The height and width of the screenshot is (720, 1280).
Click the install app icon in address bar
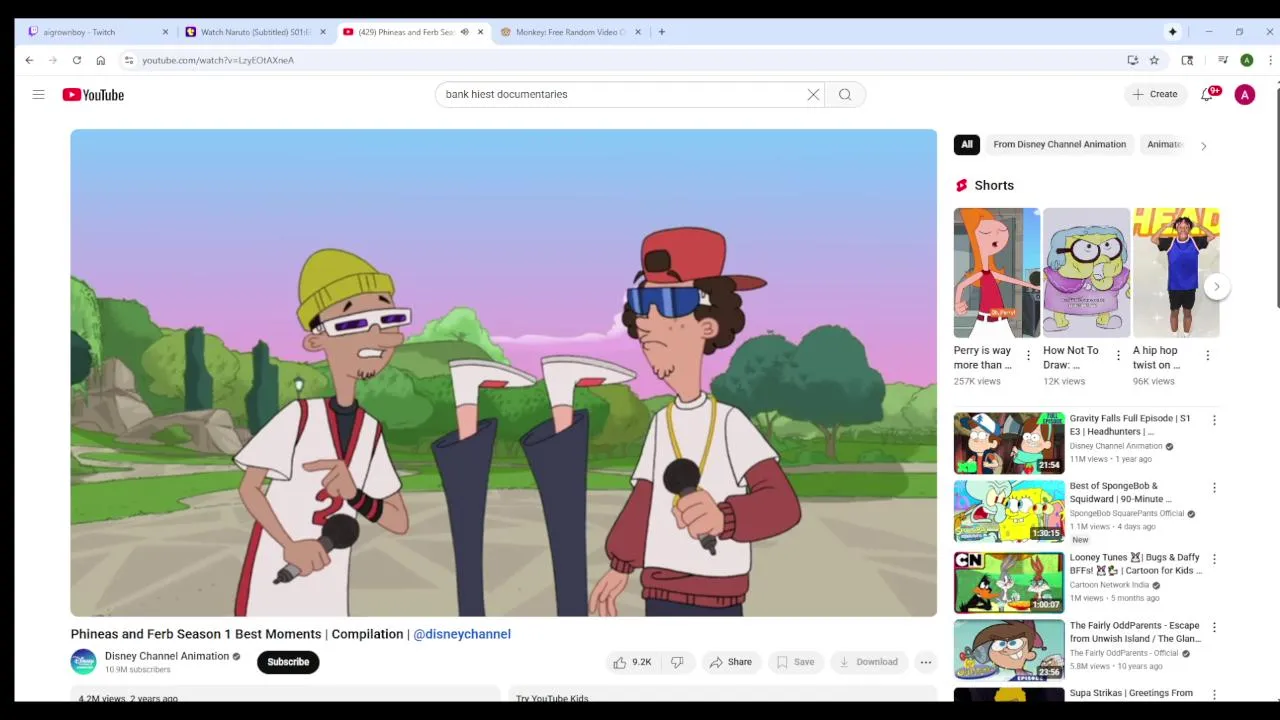tap(1133, 60)
